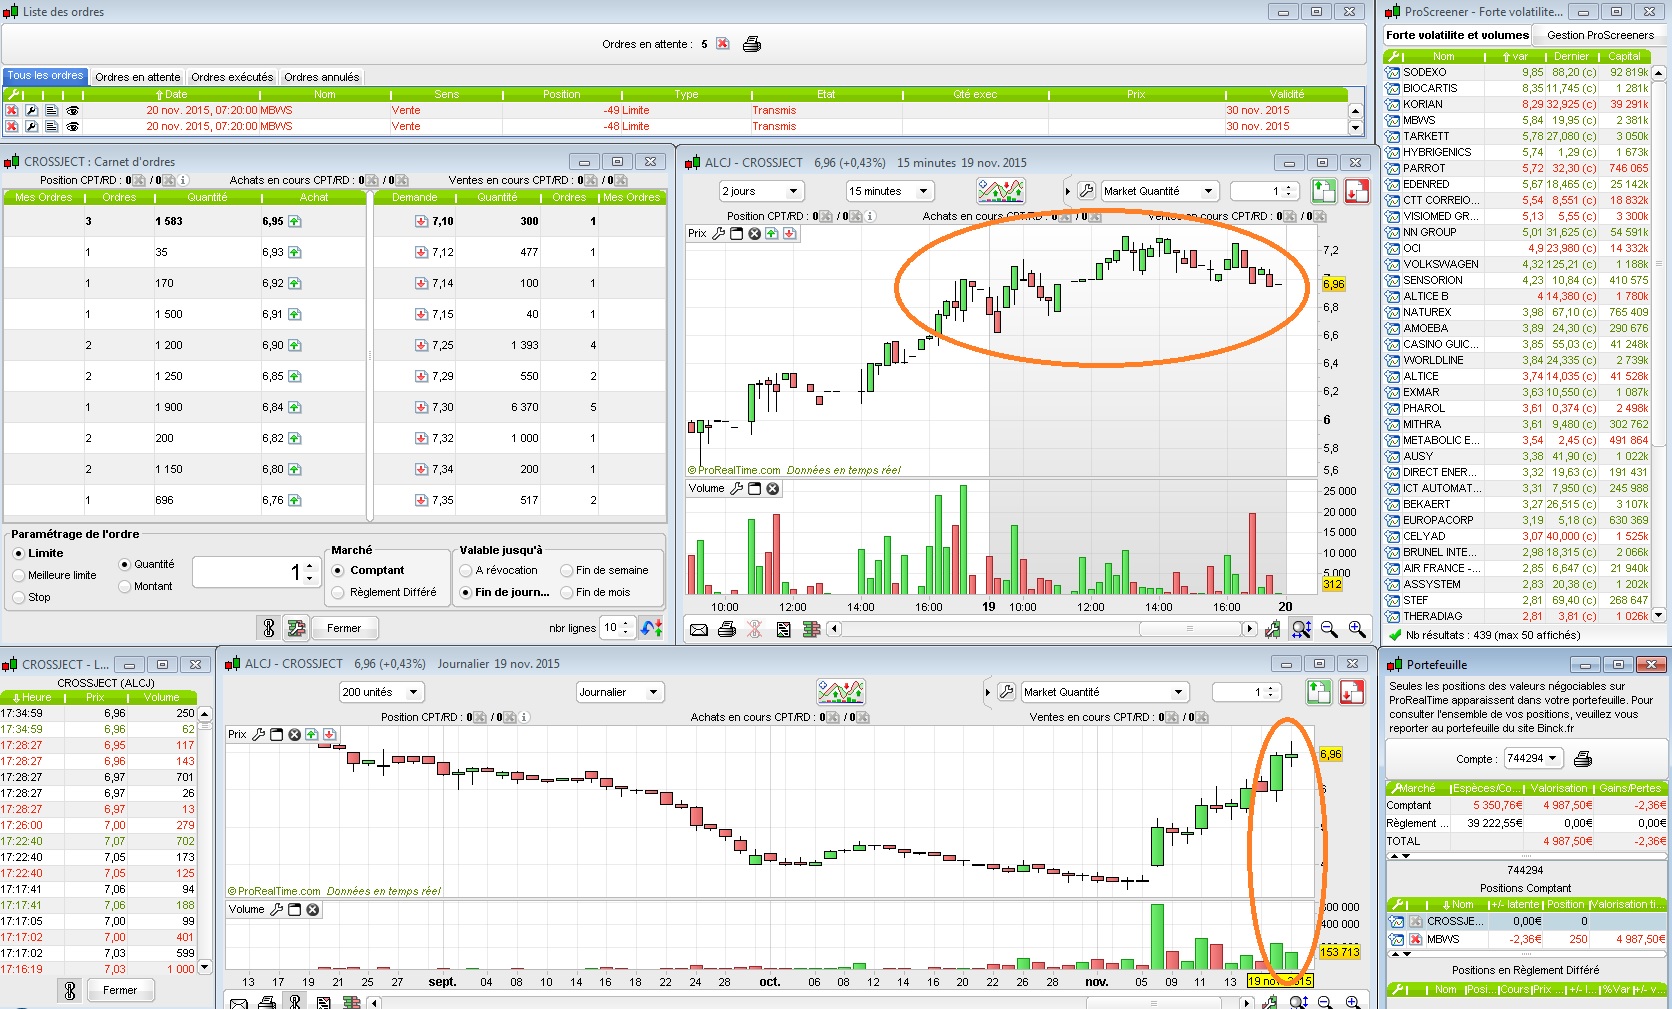Open the Compte 744294 account dropdown
The width and height of the screenshot is (1672, 1009).
[x=1533, y=759]
